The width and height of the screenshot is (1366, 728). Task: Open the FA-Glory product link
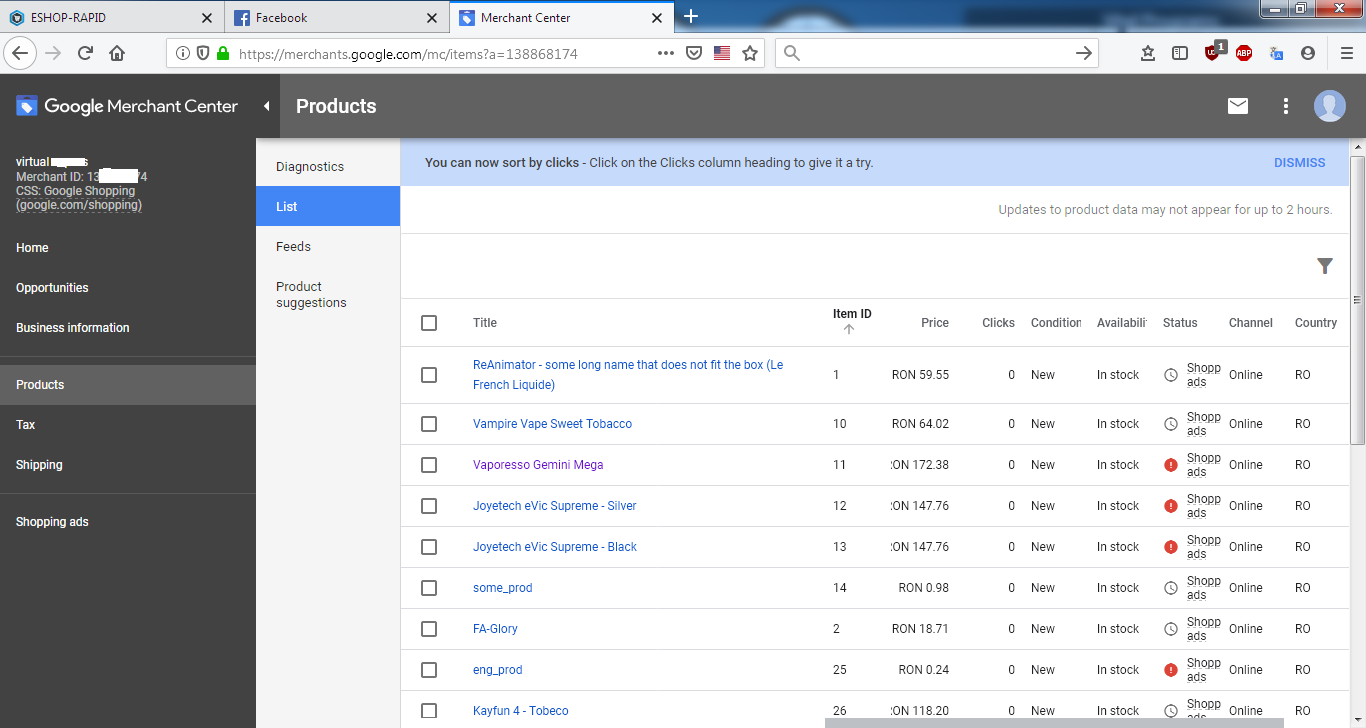[495, 629]
